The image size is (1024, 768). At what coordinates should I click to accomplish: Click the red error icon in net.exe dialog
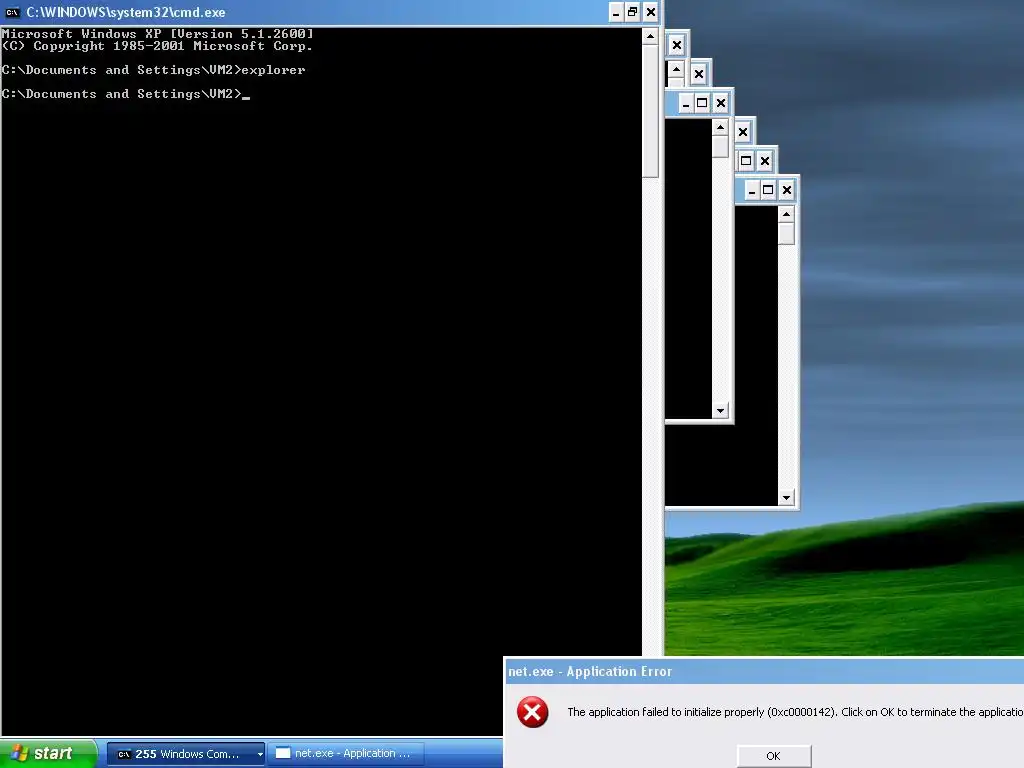(x=533, y=712)
